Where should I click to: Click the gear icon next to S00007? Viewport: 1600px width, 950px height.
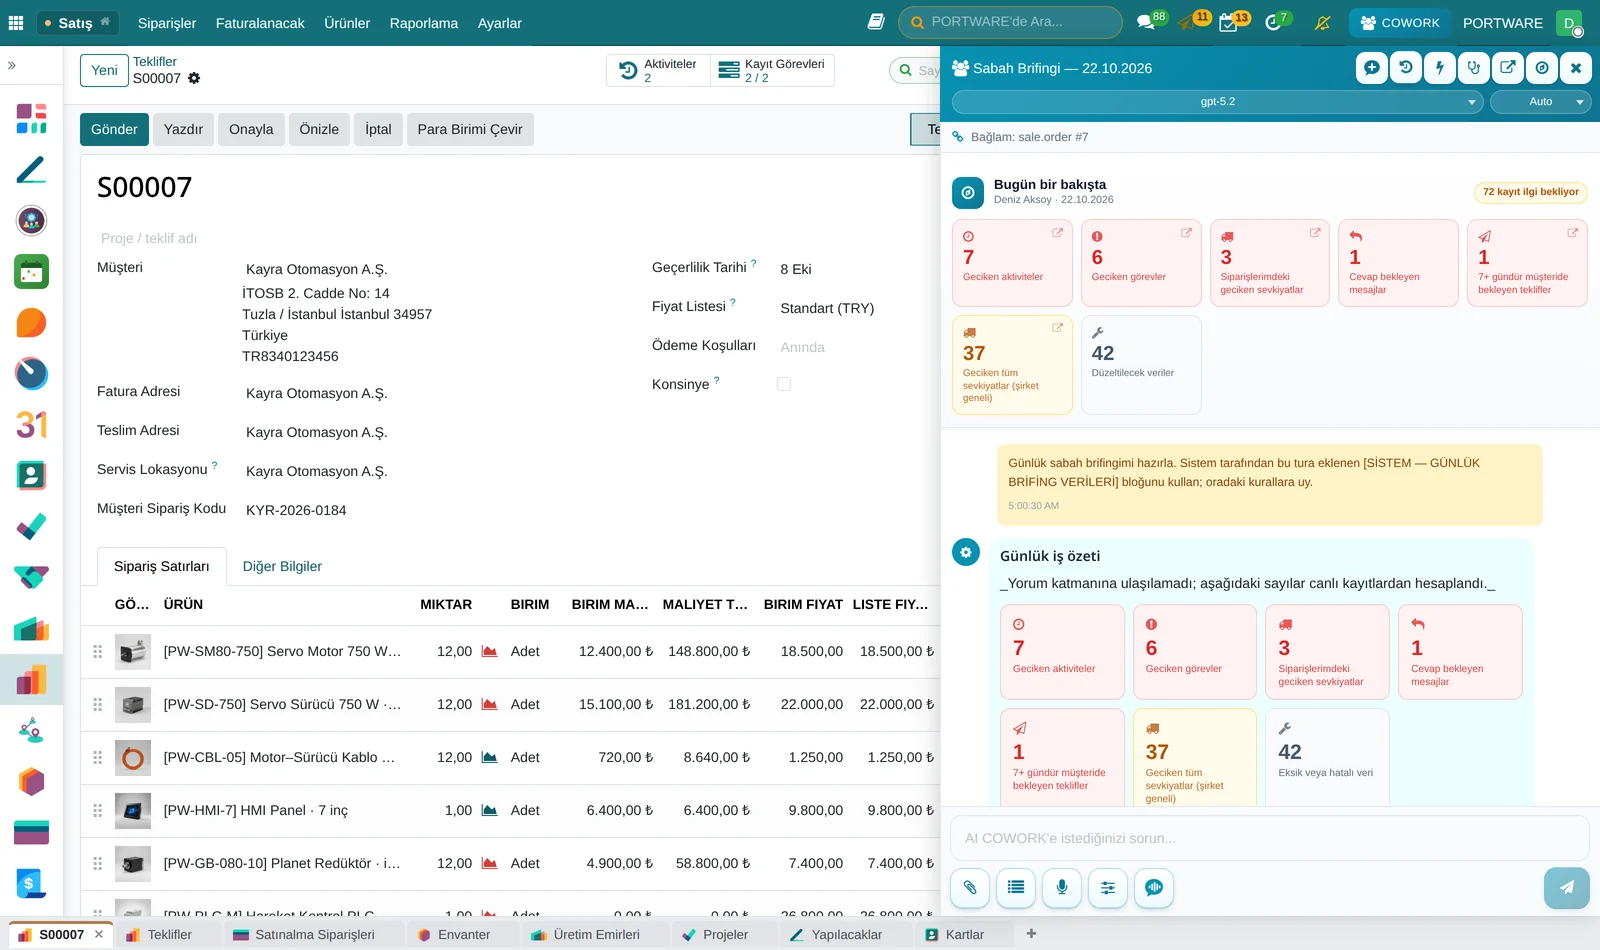tap(194, 78)
